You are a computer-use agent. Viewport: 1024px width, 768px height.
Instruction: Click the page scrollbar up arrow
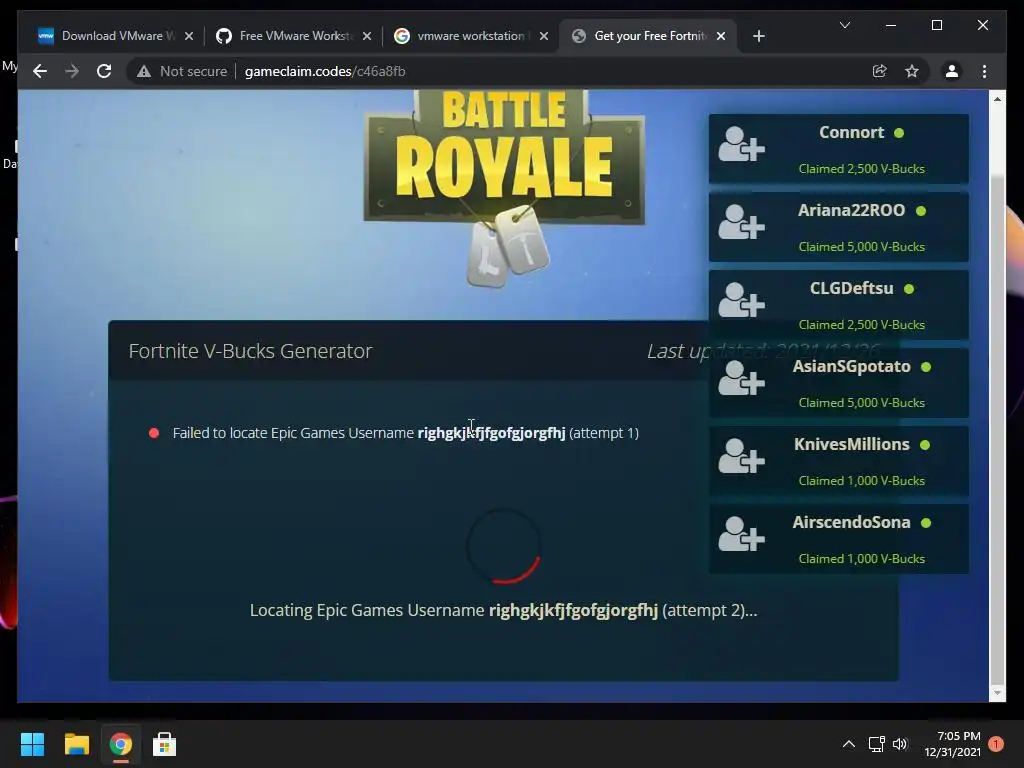click(x=997, y=99)
